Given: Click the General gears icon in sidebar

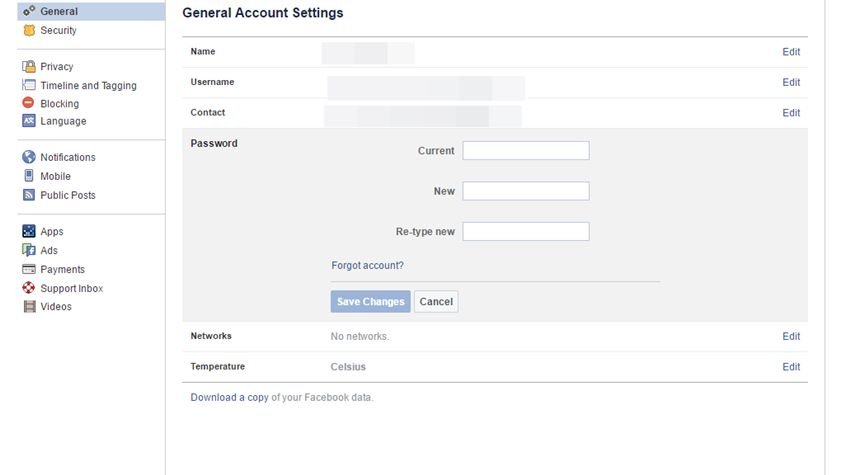Looking at the screenshot, I should pyautogui.click(x=29, y=11).
